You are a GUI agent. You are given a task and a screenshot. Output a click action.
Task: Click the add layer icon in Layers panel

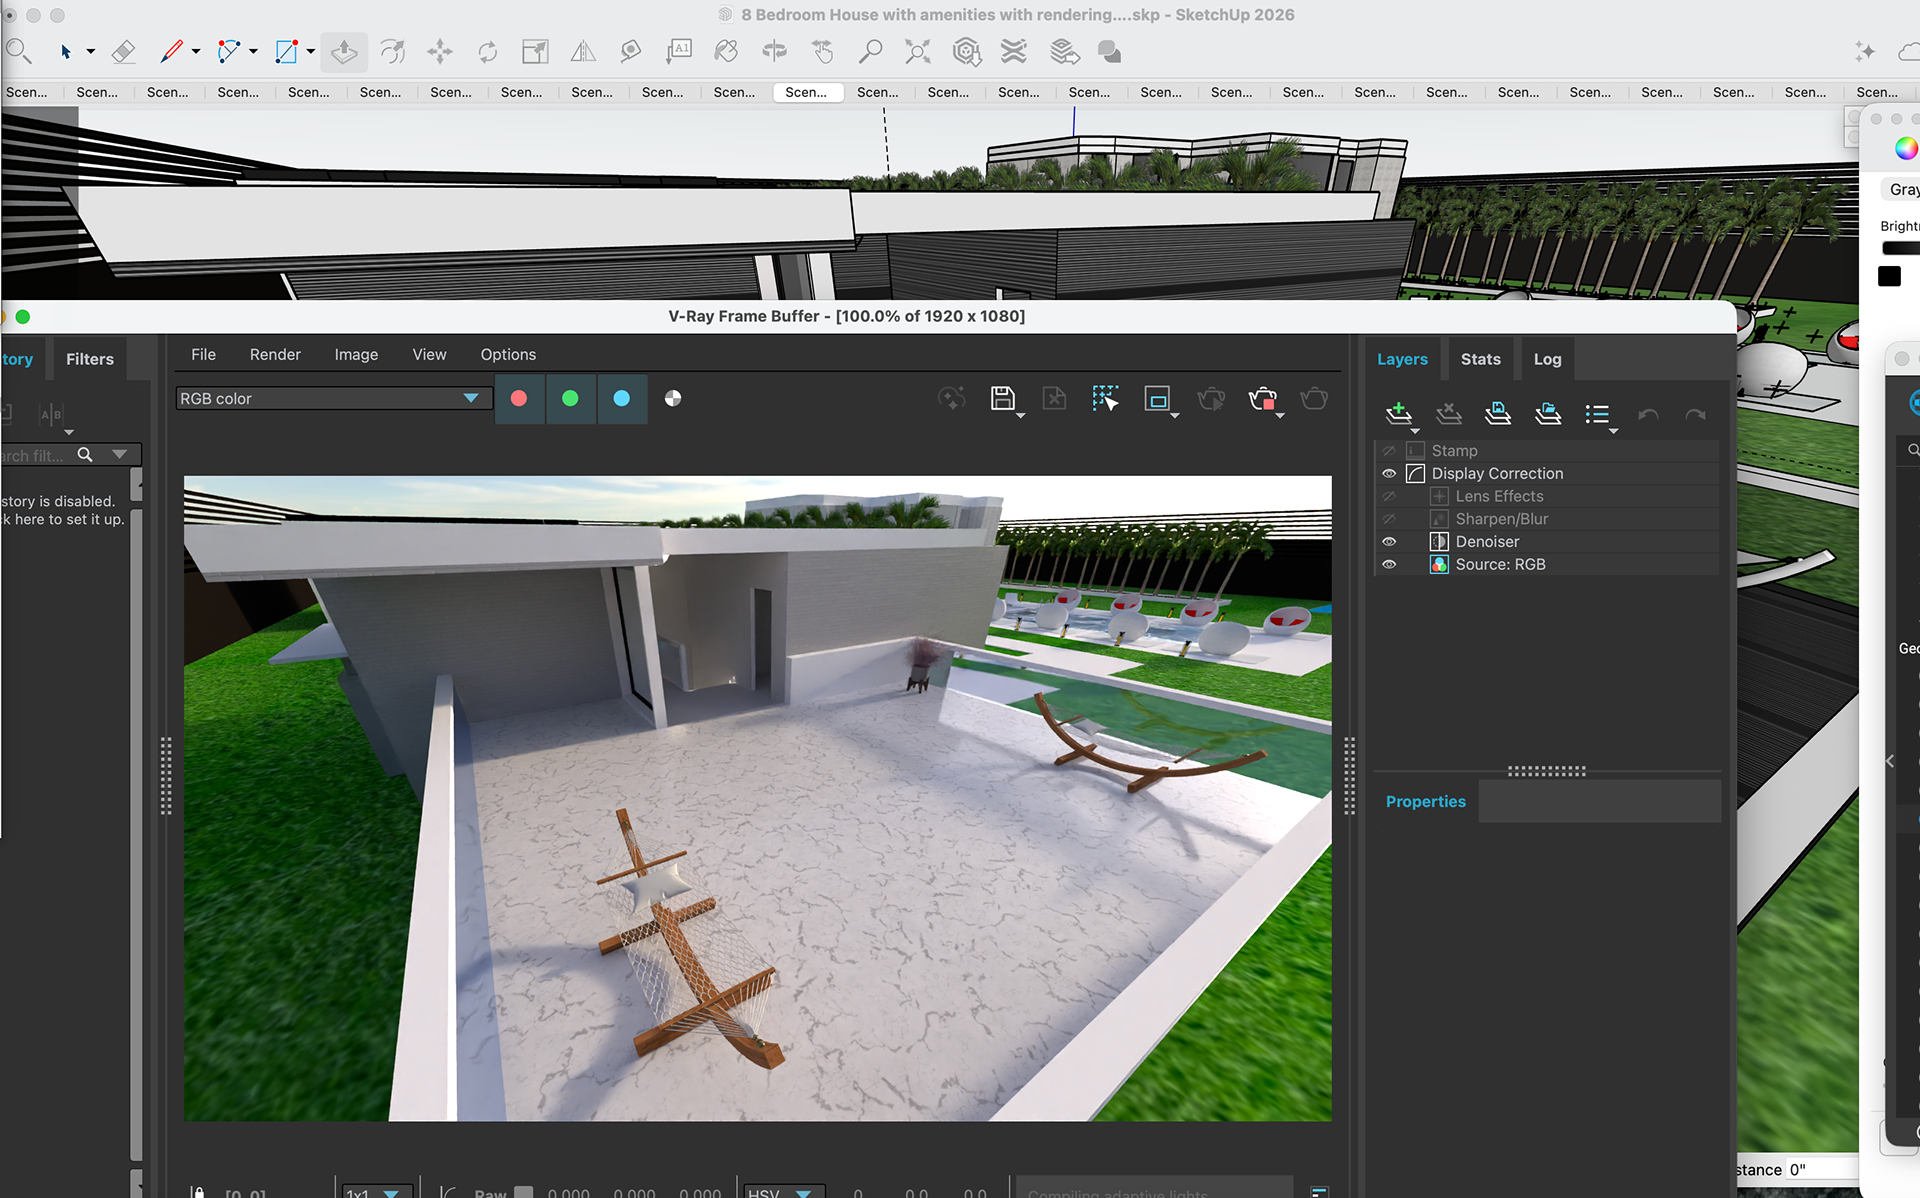click(1398, 413)
